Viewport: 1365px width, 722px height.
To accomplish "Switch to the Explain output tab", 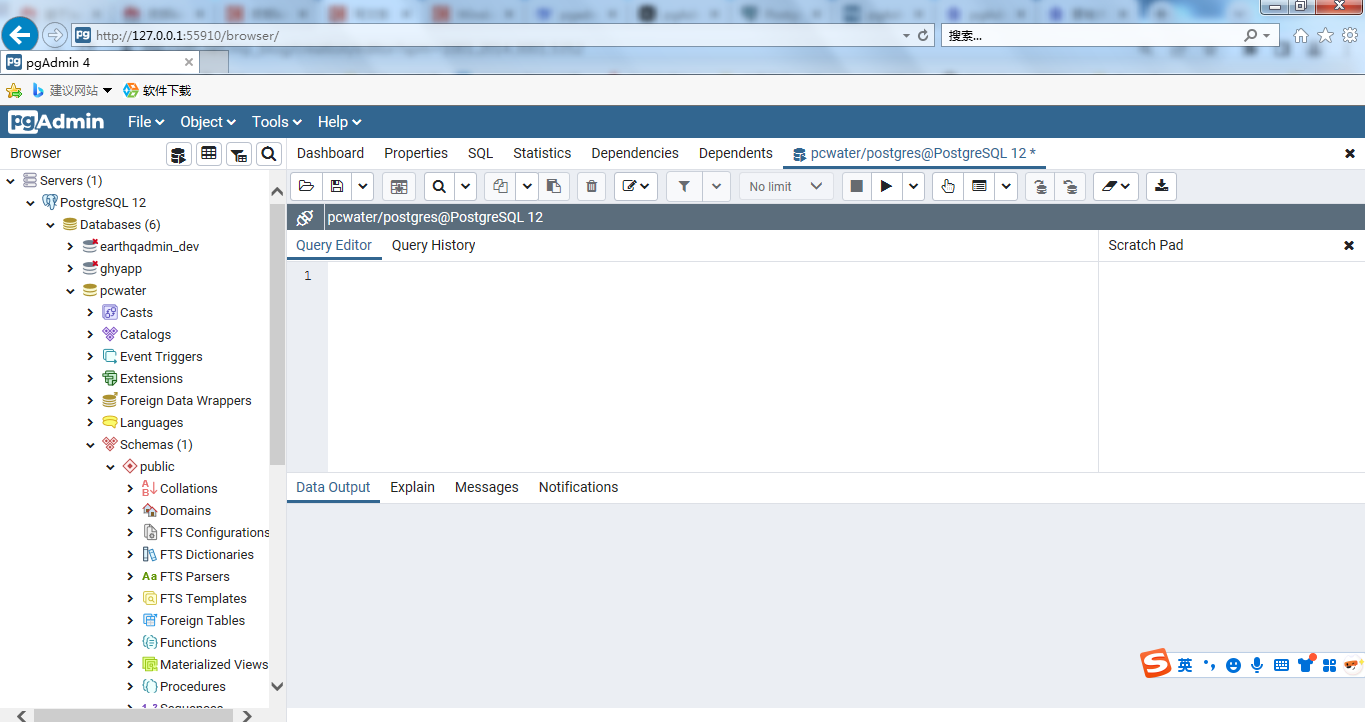I will click(x=412, y=487).
